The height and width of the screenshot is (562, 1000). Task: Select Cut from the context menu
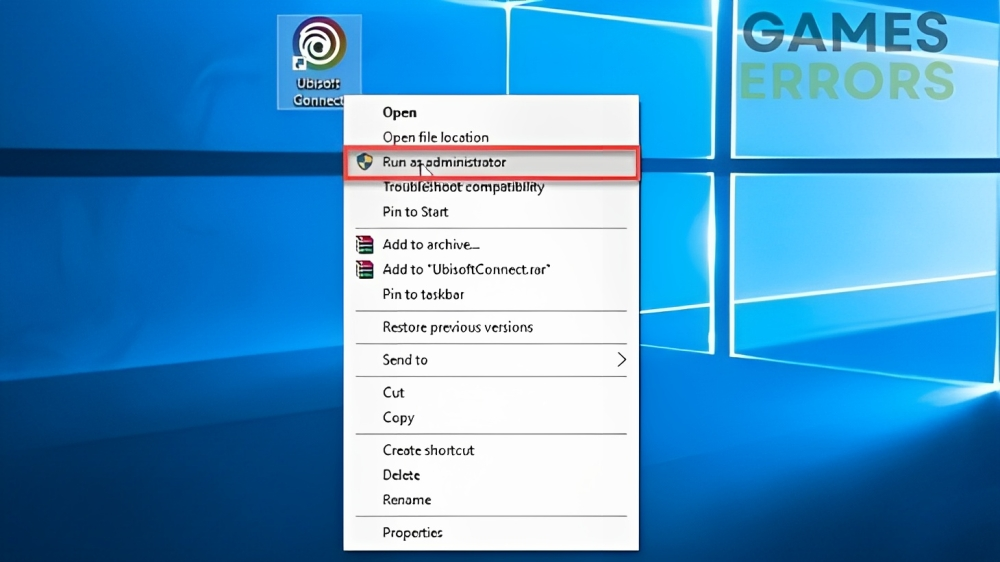click(x=491, y=392)
